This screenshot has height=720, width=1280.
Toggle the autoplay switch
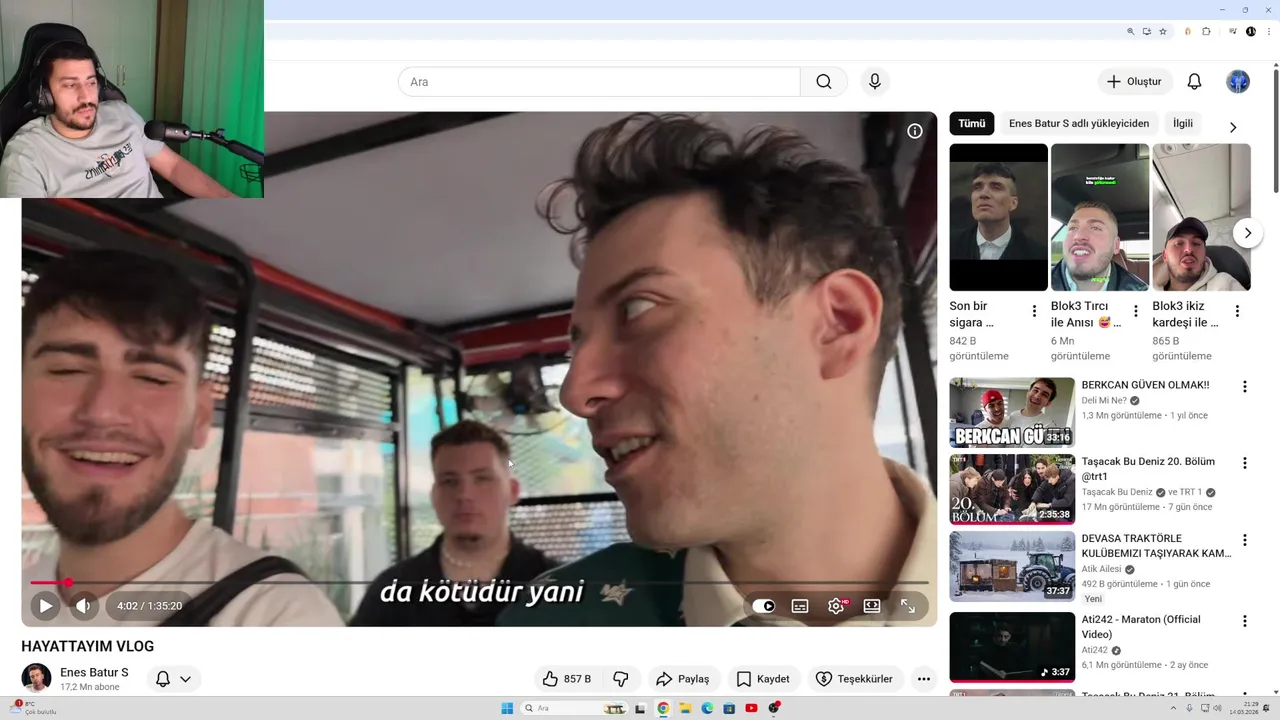pyautogui.click(x=763, y=606)
